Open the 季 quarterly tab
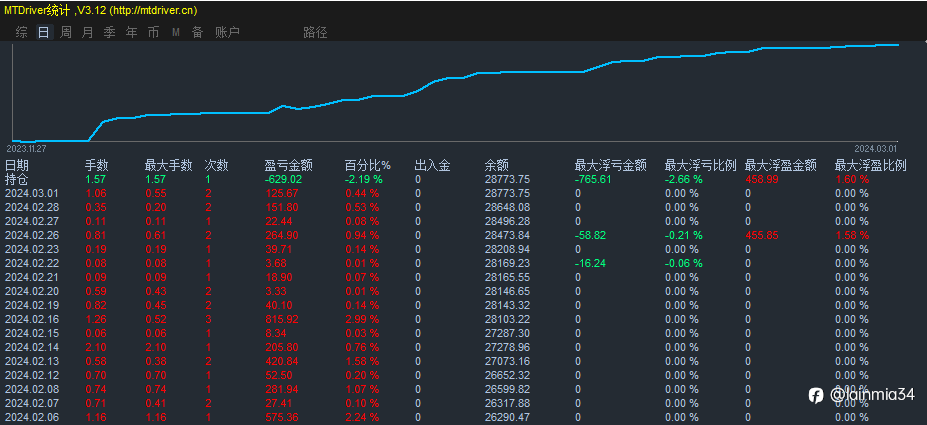This screenshot has width=927, height=425. pyautogui.click(x=109, y=33)
